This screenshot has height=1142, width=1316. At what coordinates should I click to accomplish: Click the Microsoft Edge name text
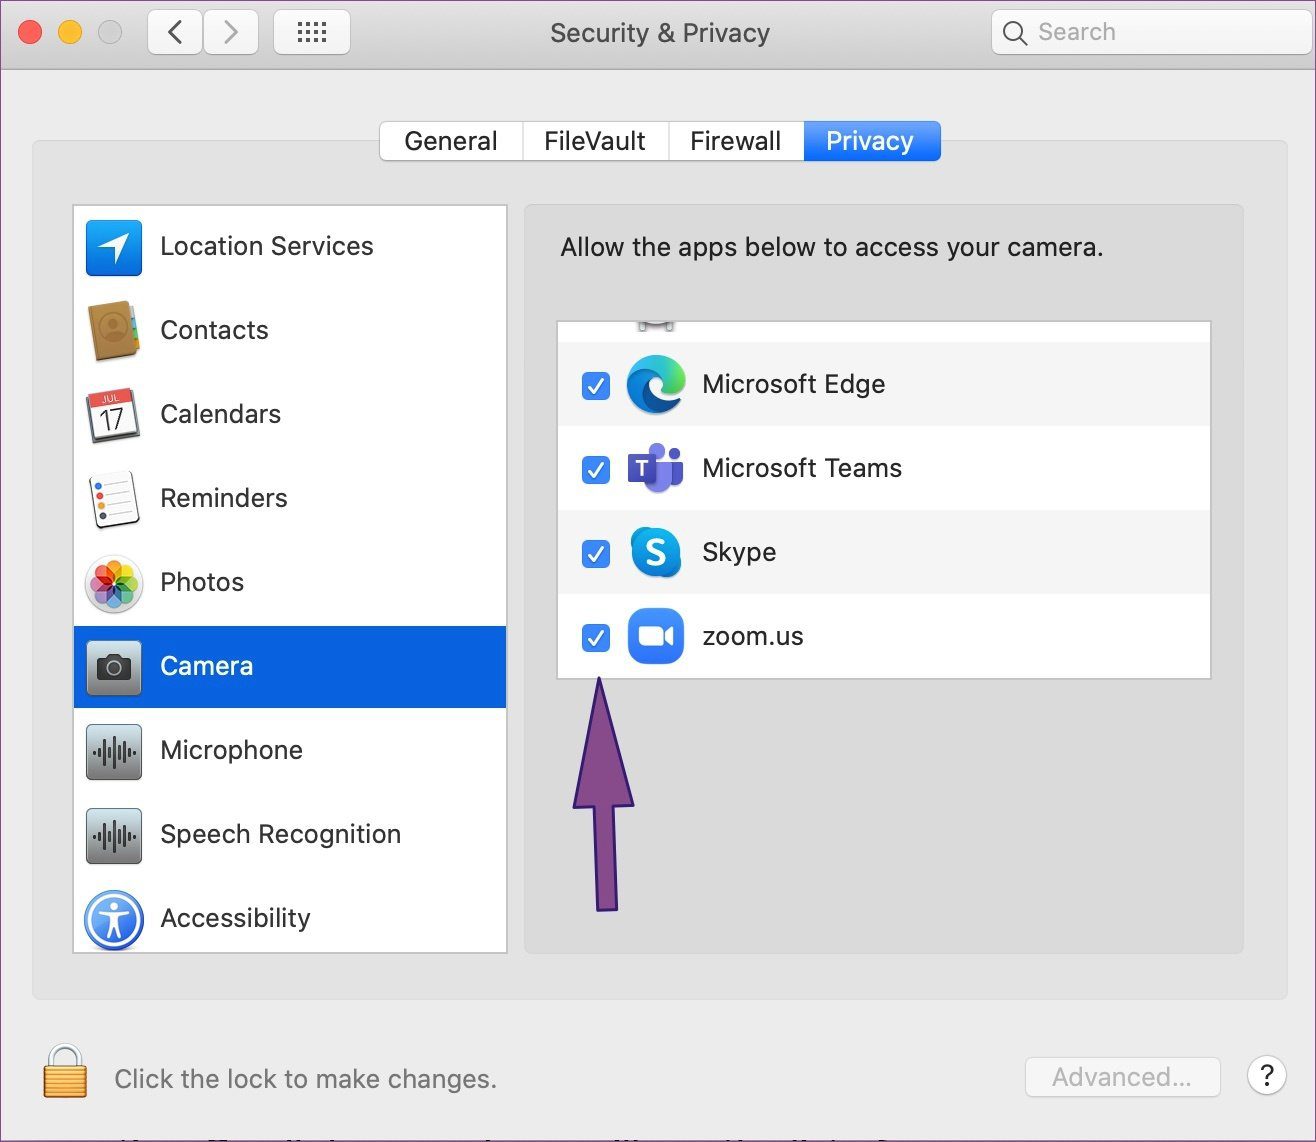794,384
